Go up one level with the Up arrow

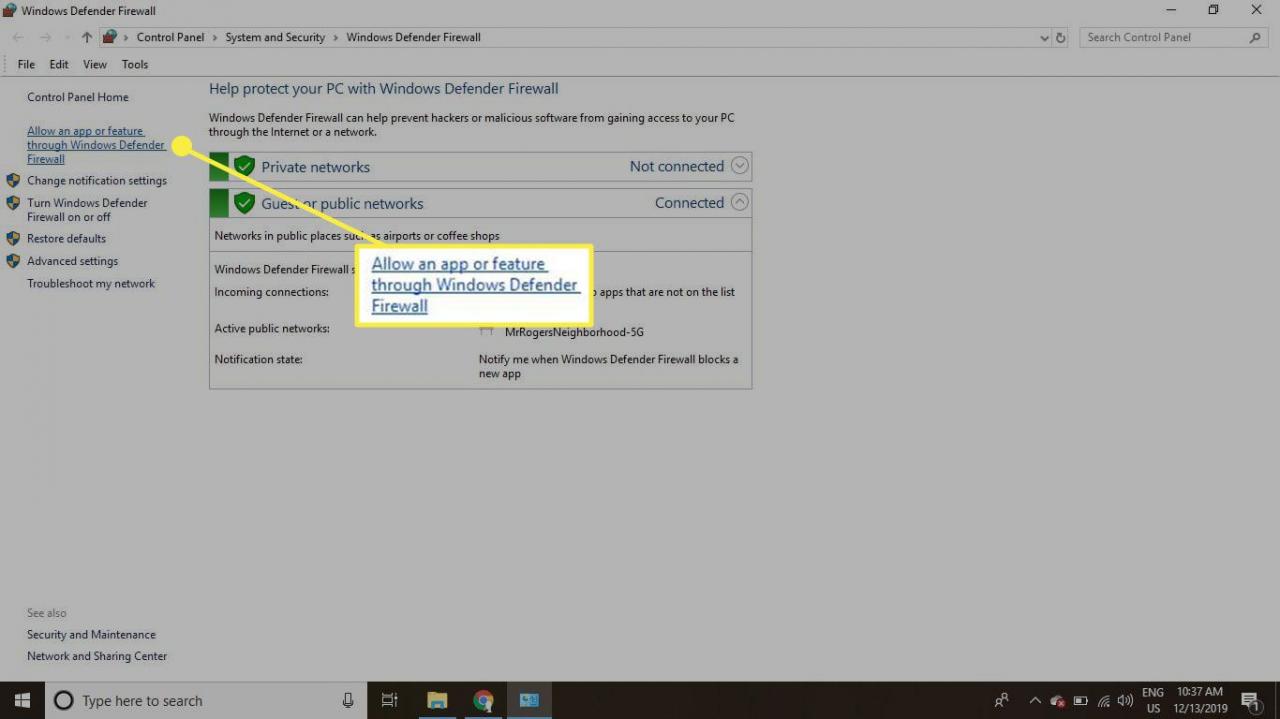coord(87,37)
